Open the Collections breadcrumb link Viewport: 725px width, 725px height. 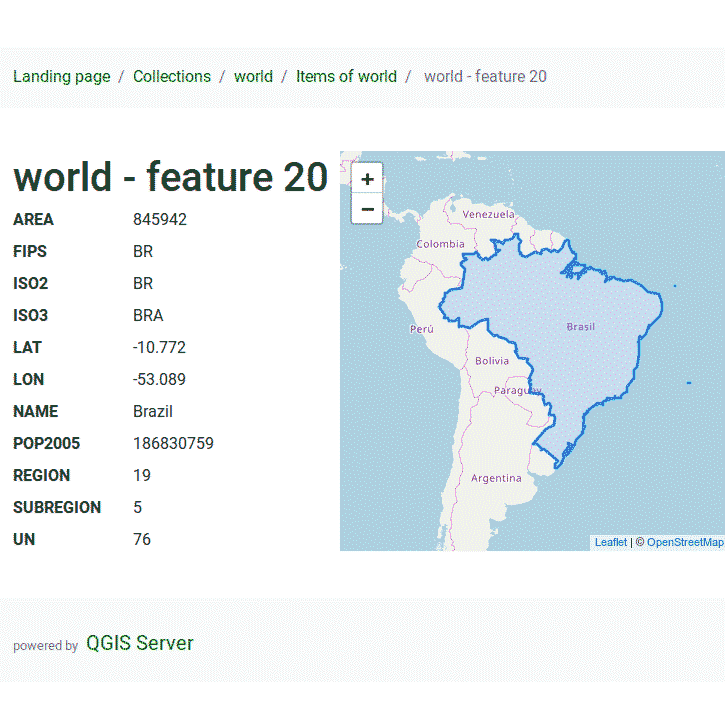pyautogui.click(x=172, y=76)
